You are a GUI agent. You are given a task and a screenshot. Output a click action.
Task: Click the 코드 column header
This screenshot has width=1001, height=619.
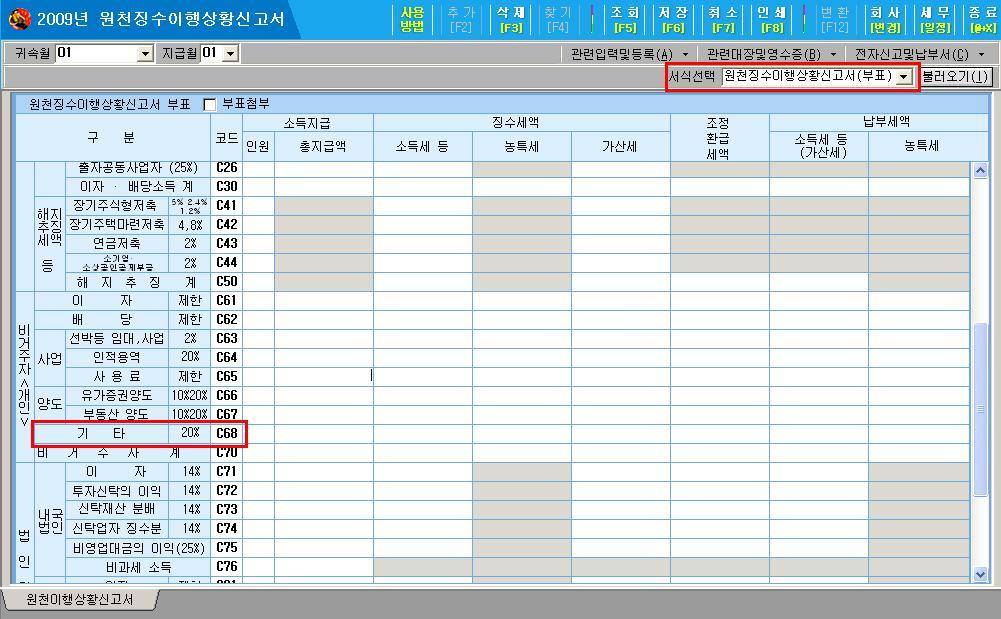tap(227, 138)
